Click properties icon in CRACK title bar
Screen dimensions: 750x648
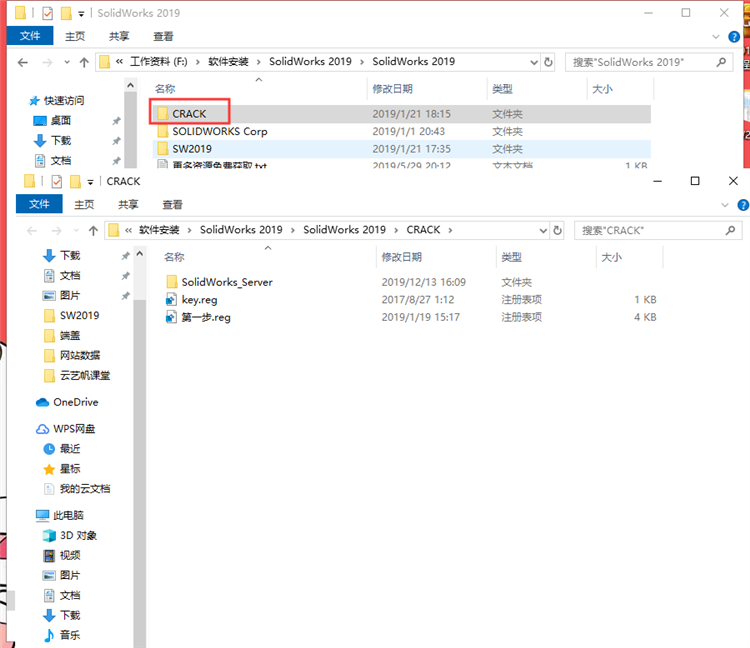[56, 181]
